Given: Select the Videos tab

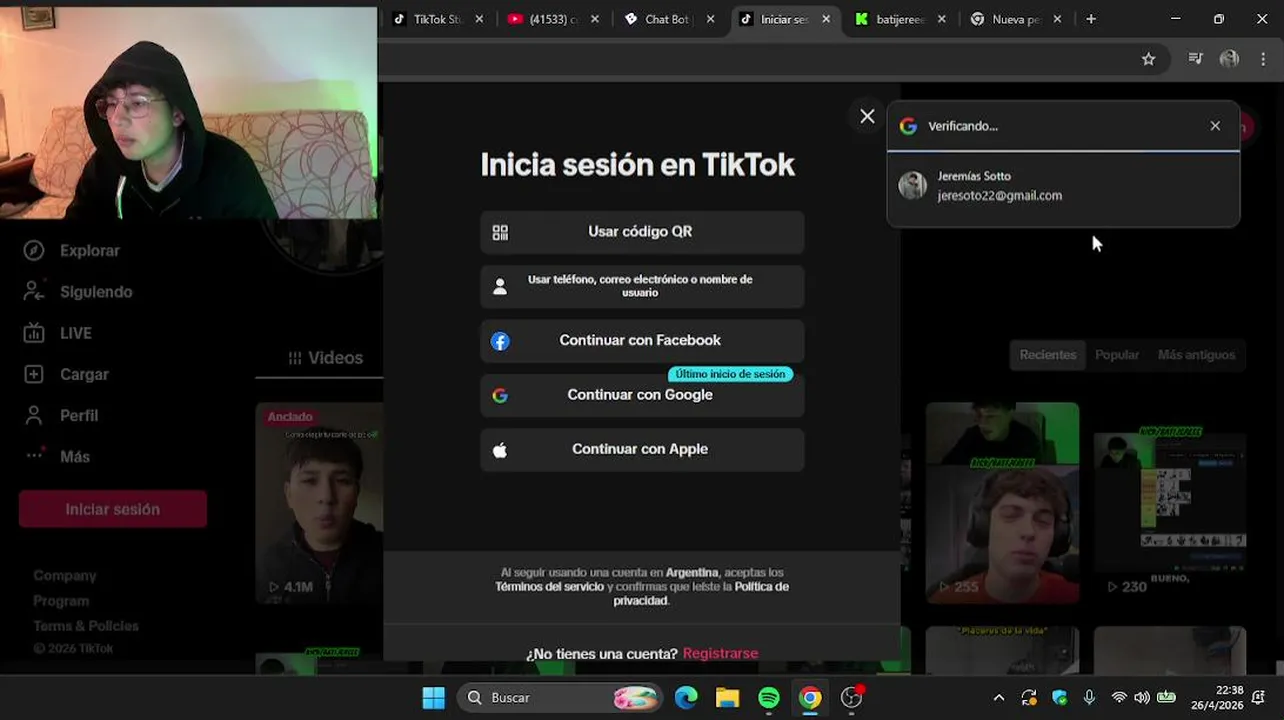Looking at the screenshot, I should click(x=325, y=358).
